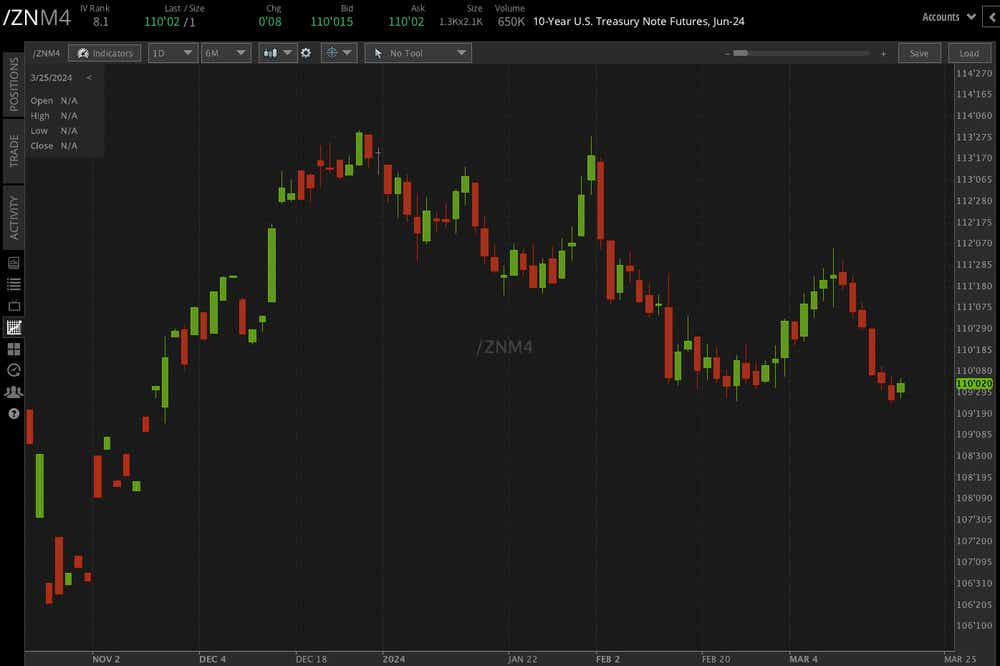This screenshot has width=1000, height=666.
Task: Click the Save chart button
Action: [919, 52]
